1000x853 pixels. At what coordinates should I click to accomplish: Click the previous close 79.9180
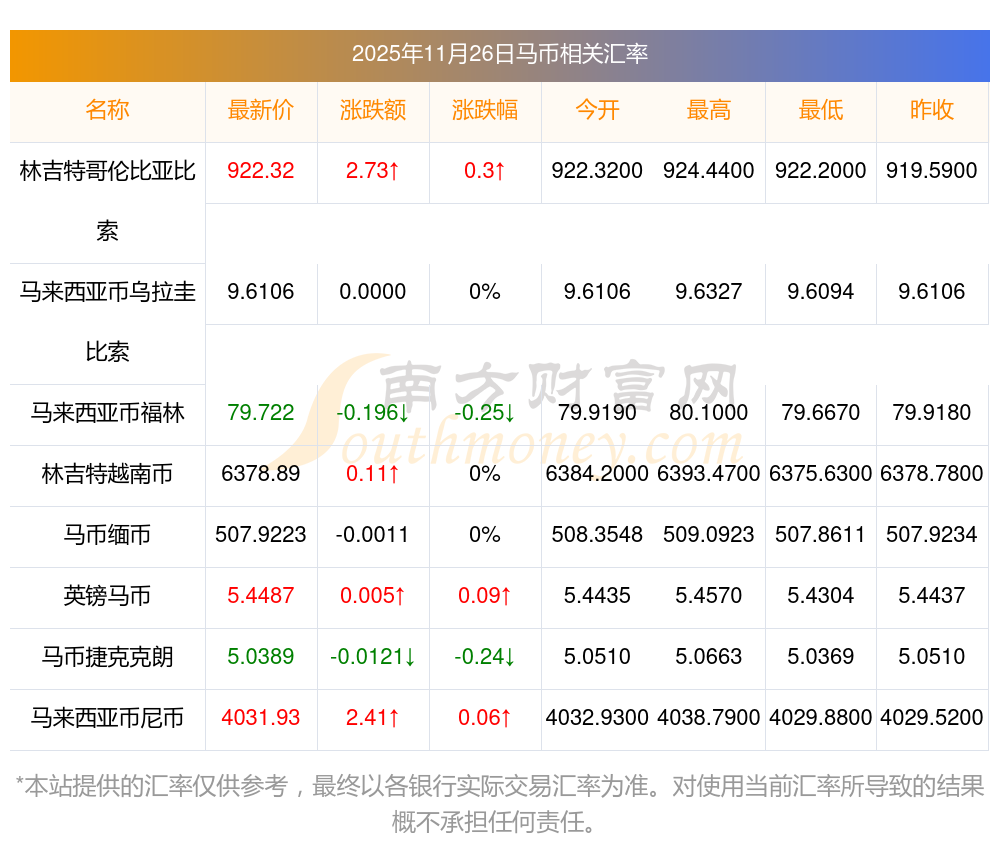pyautogui.click(x=932, y=413)
